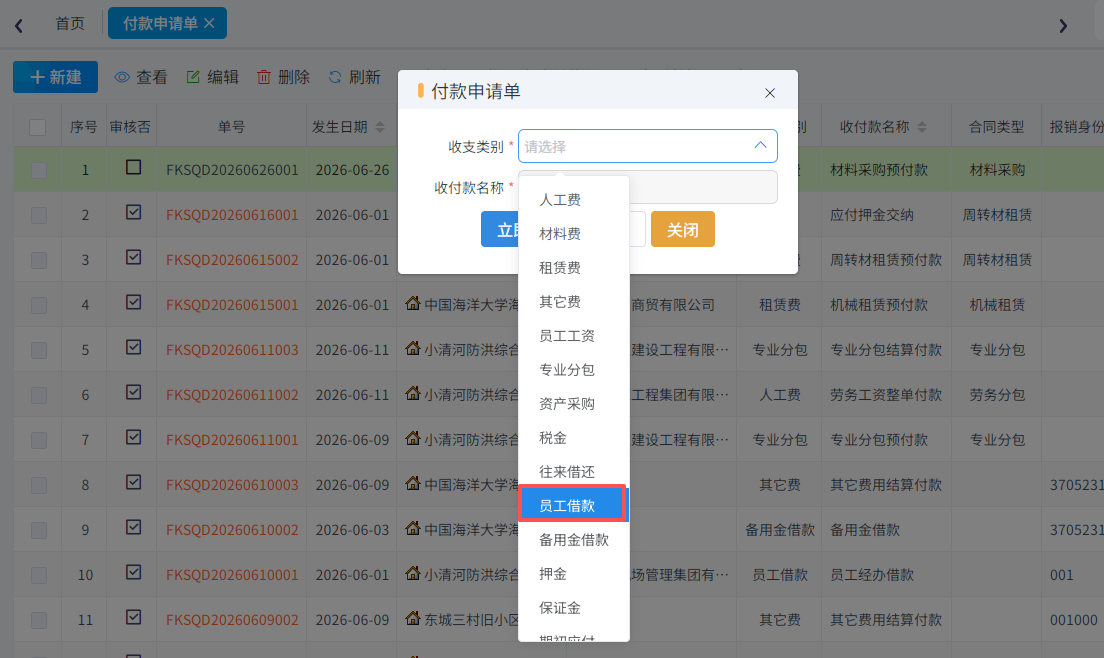Click the 劳务工资整单付款 cell
1104x658 pixels.
886,396
